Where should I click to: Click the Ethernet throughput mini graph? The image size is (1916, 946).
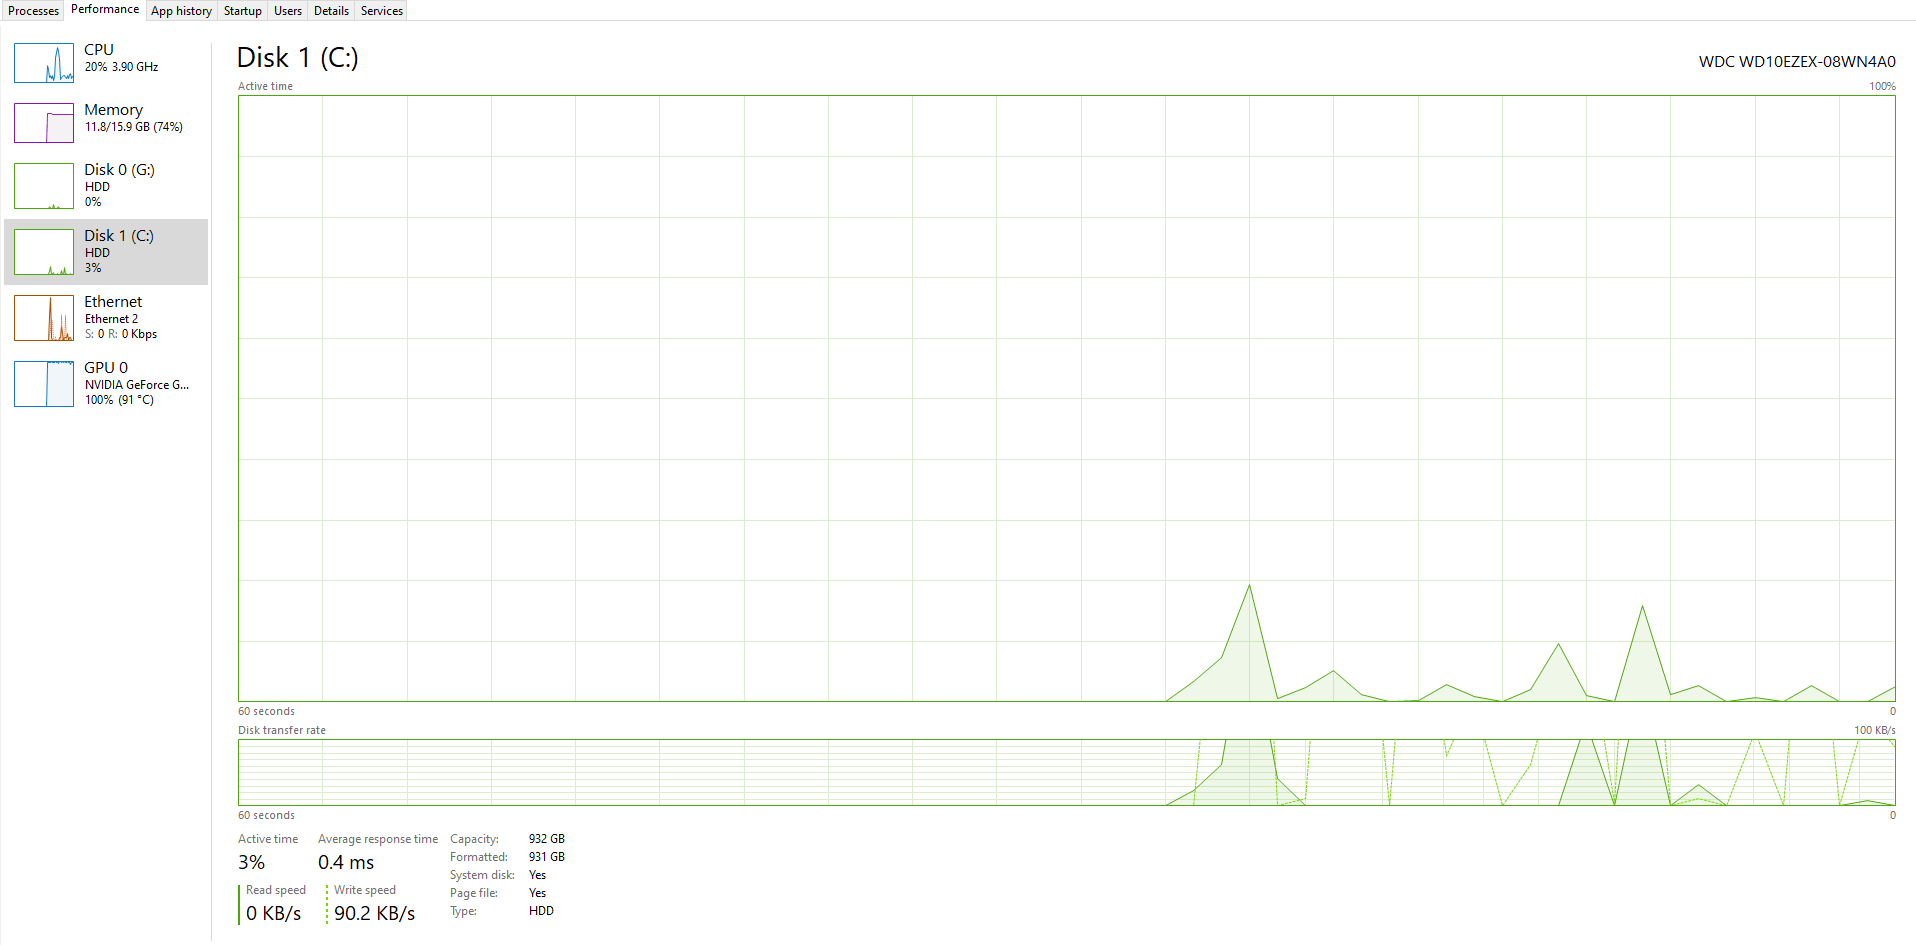[44, 318]
